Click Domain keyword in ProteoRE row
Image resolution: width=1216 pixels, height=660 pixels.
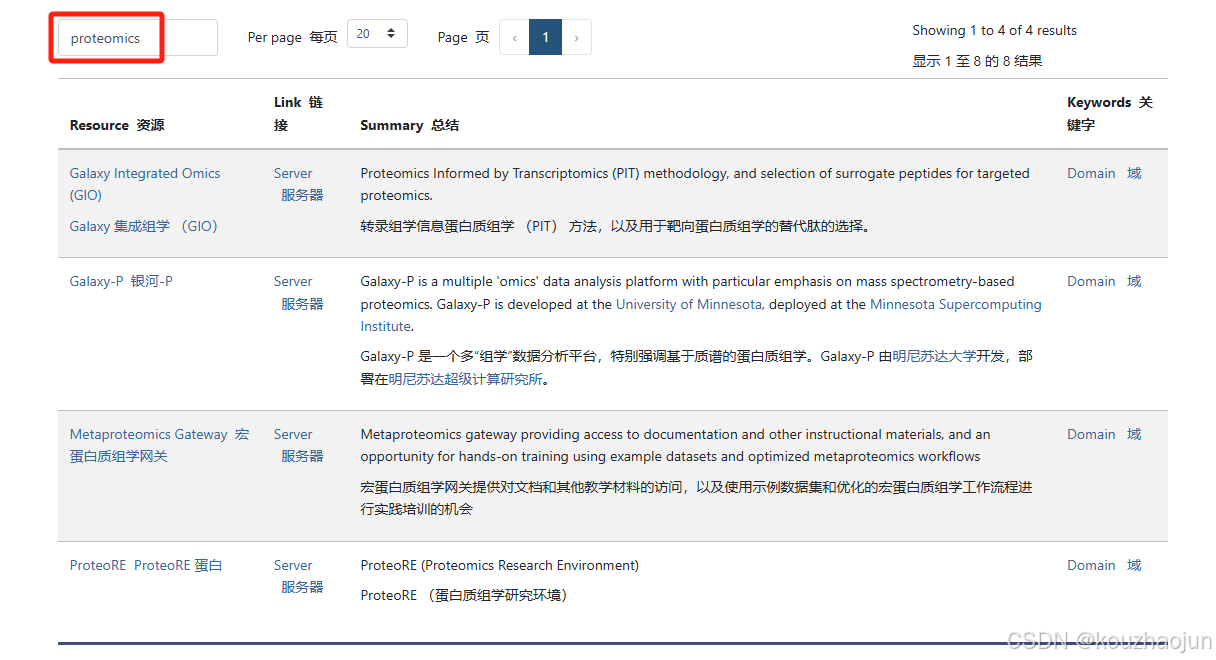pyautogui.click(x=1091, y=565)
